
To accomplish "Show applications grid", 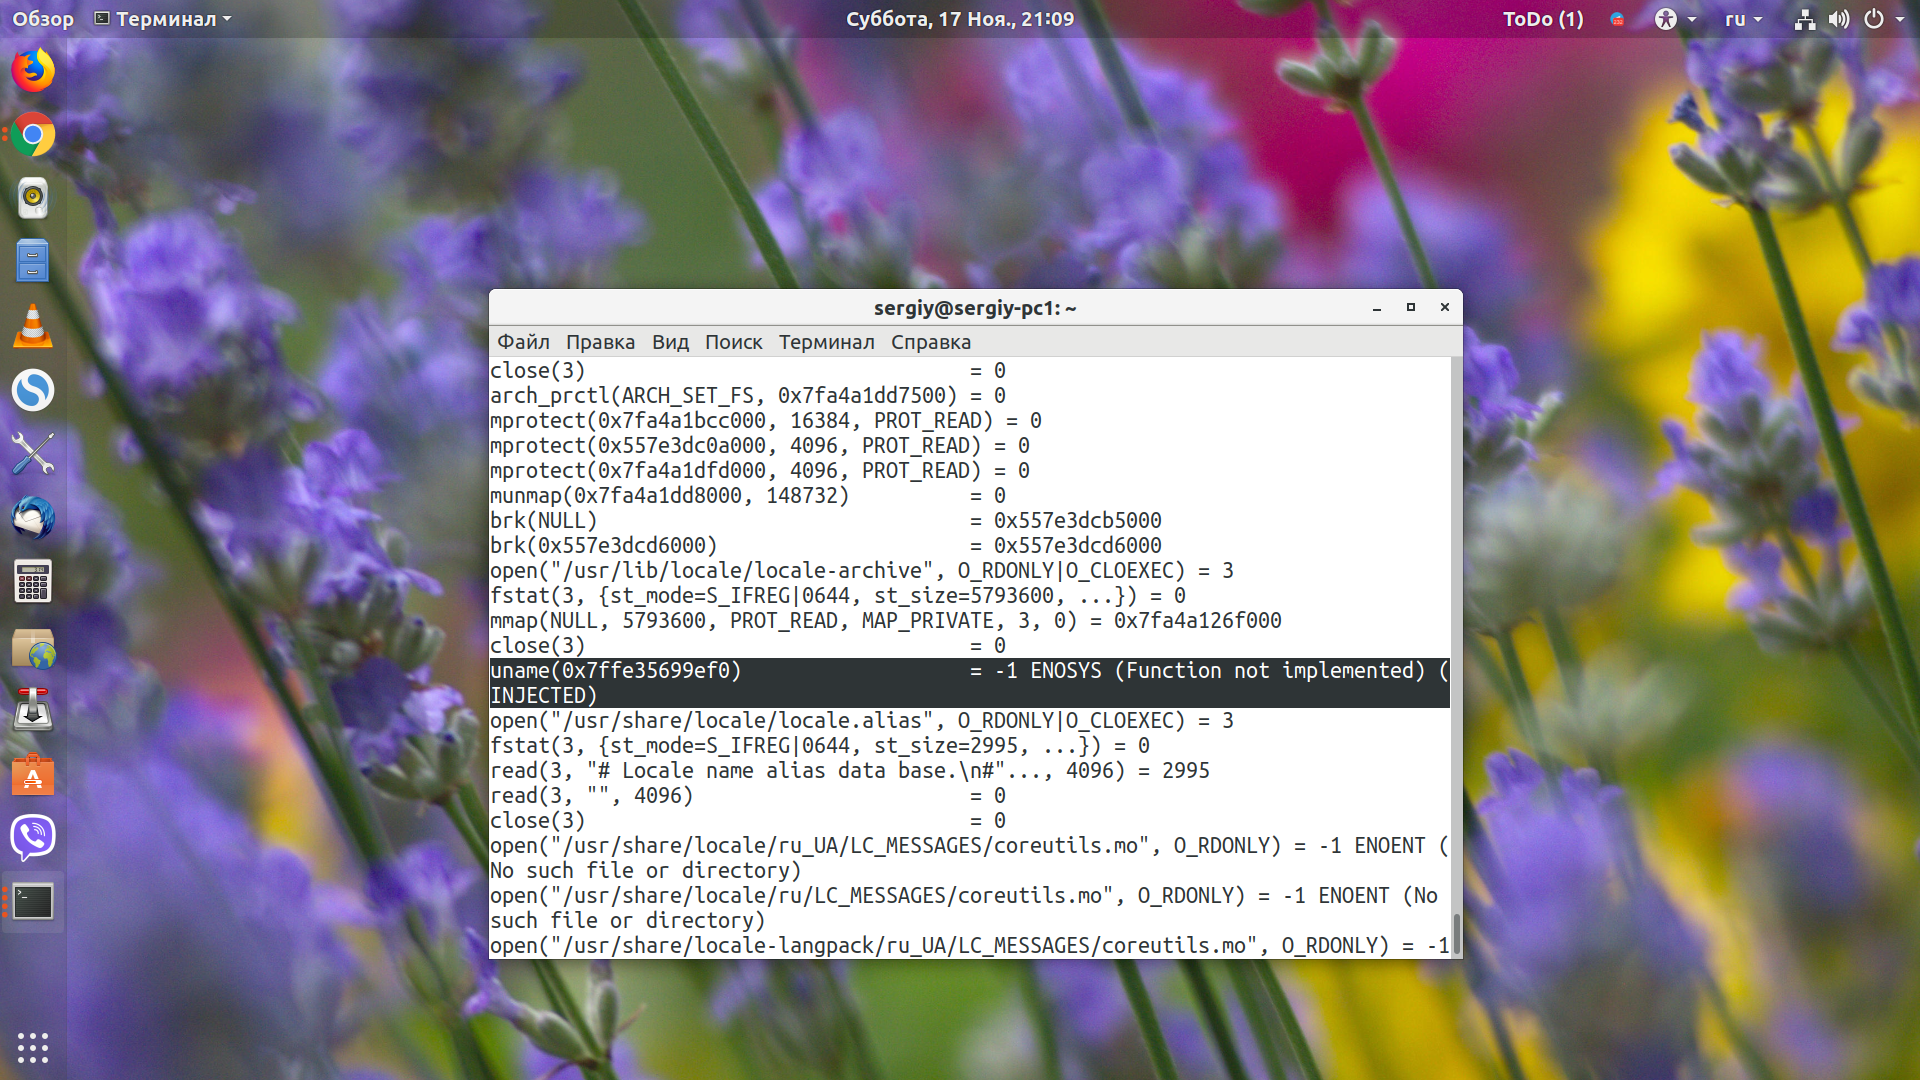I will click(x=33, y=1047).
